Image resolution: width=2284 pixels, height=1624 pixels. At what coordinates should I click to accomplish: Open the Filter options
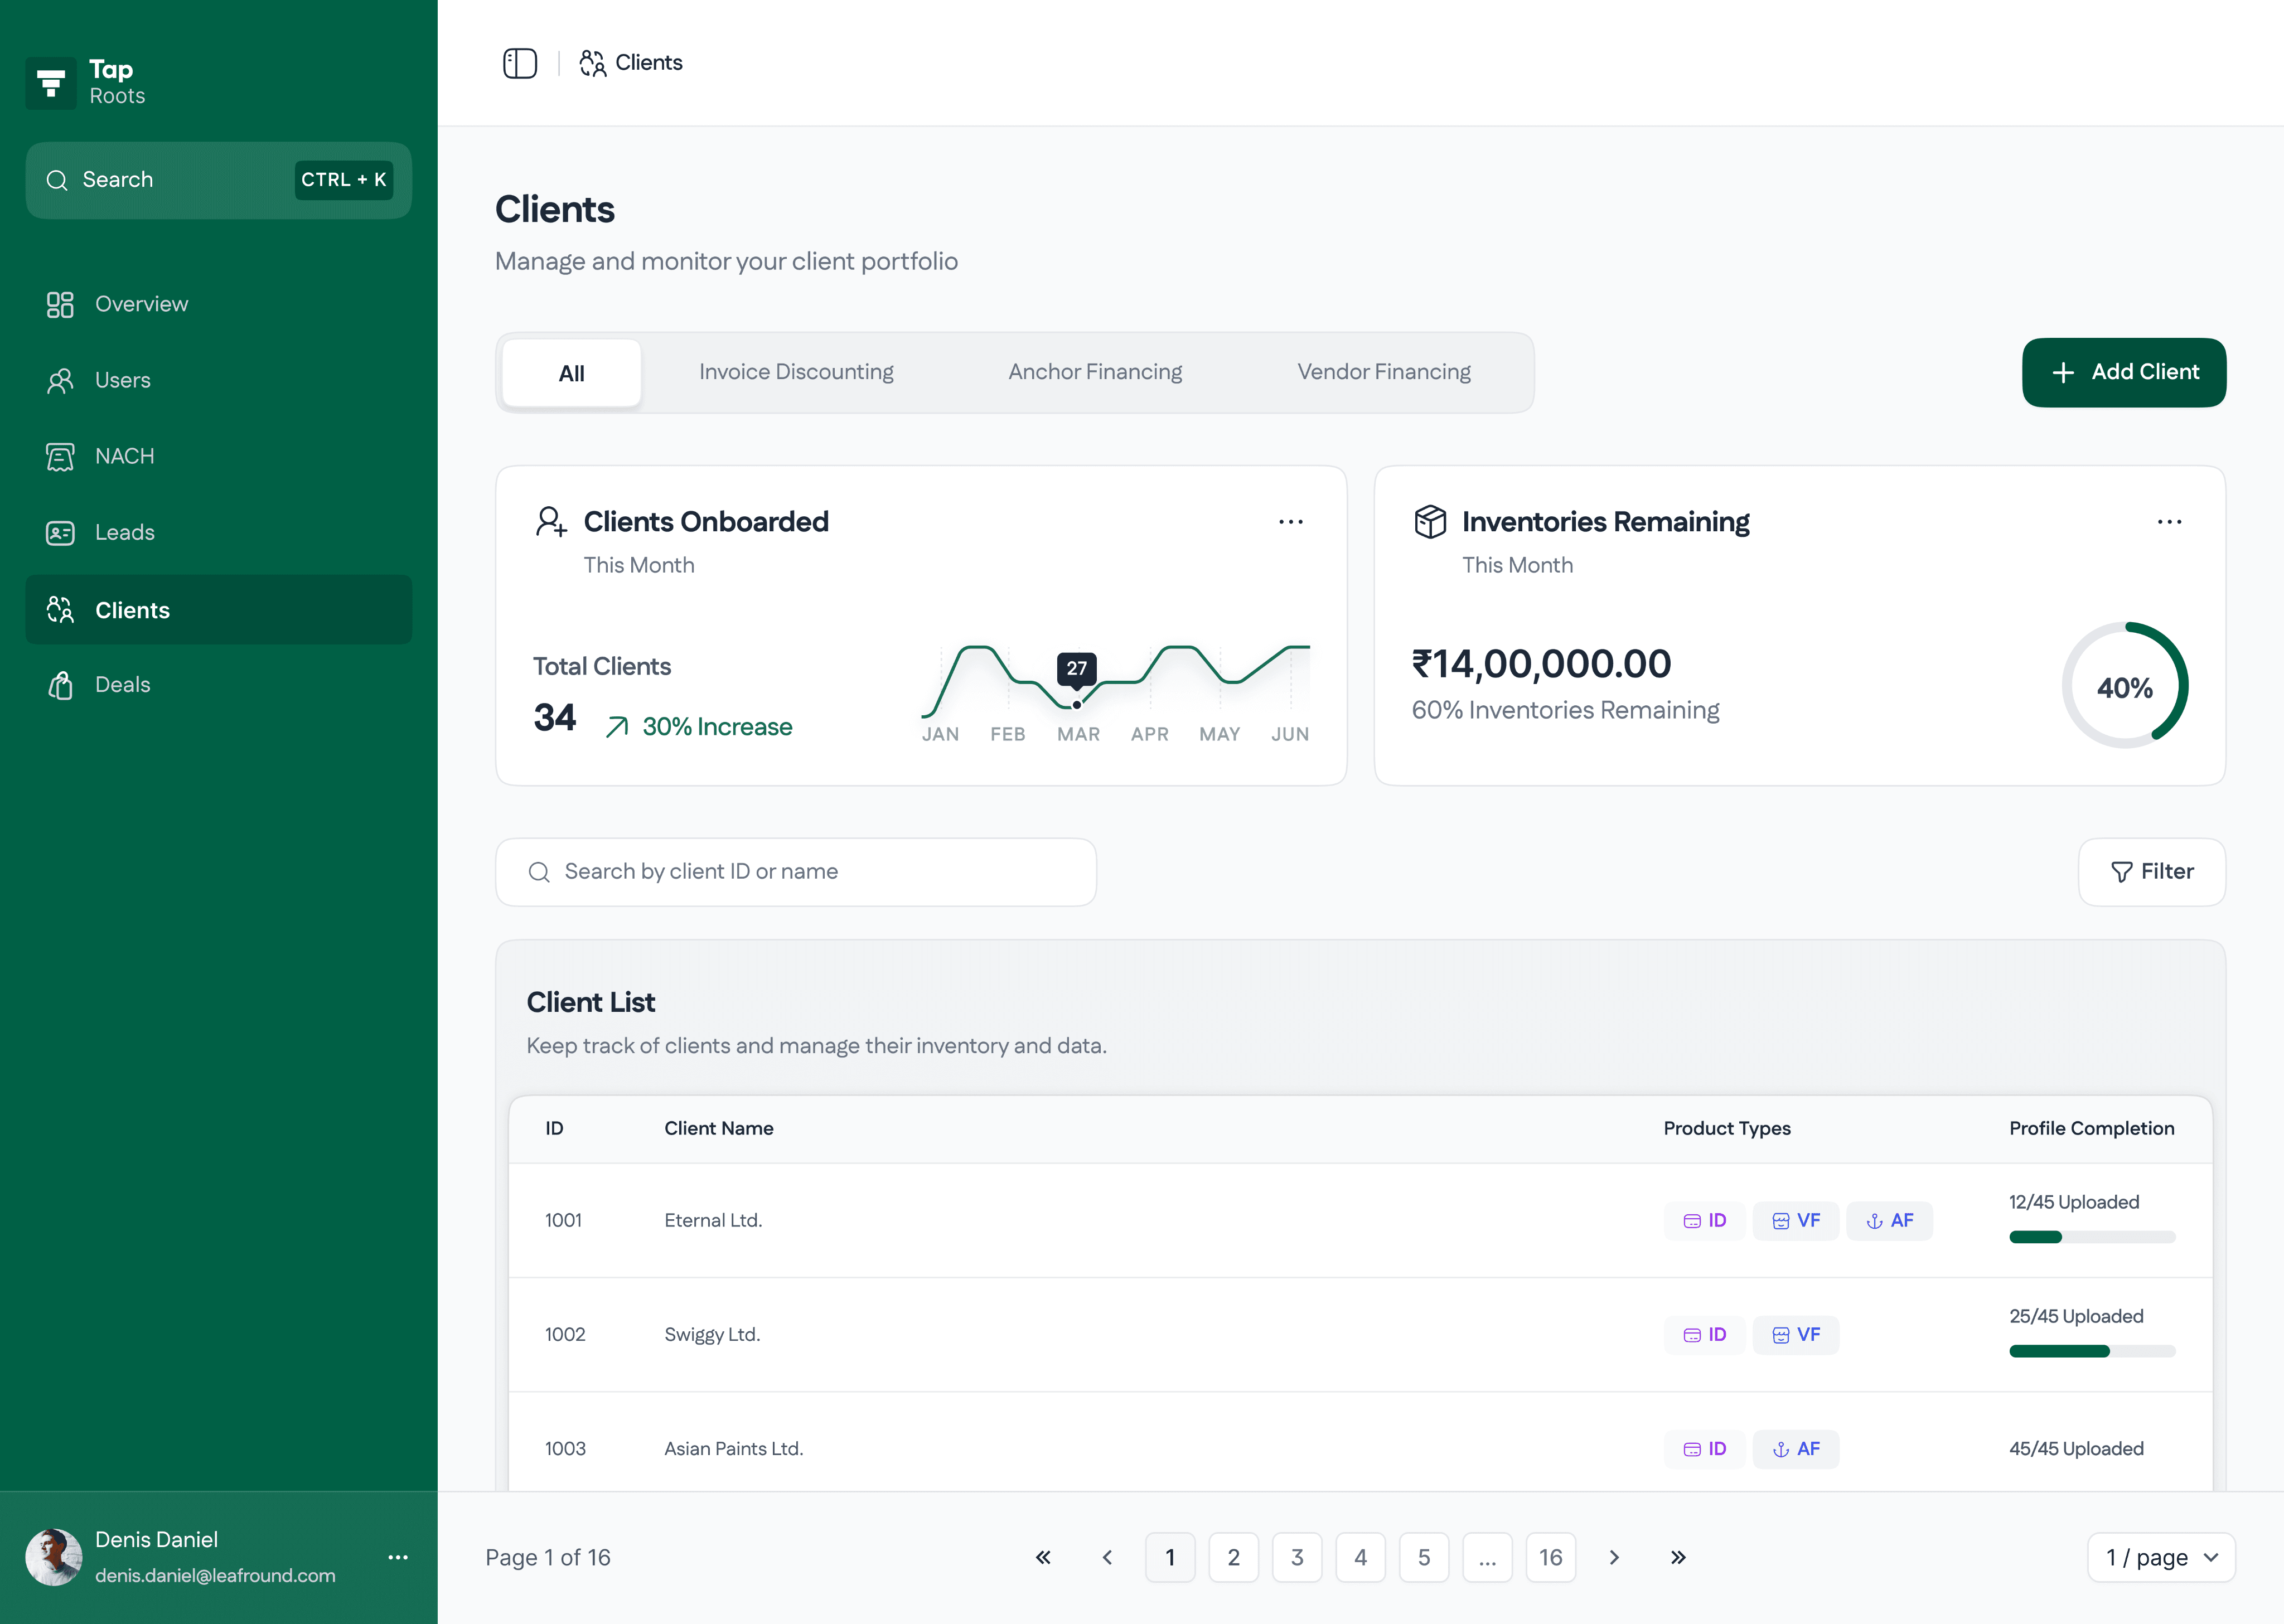click(2151, 872)
